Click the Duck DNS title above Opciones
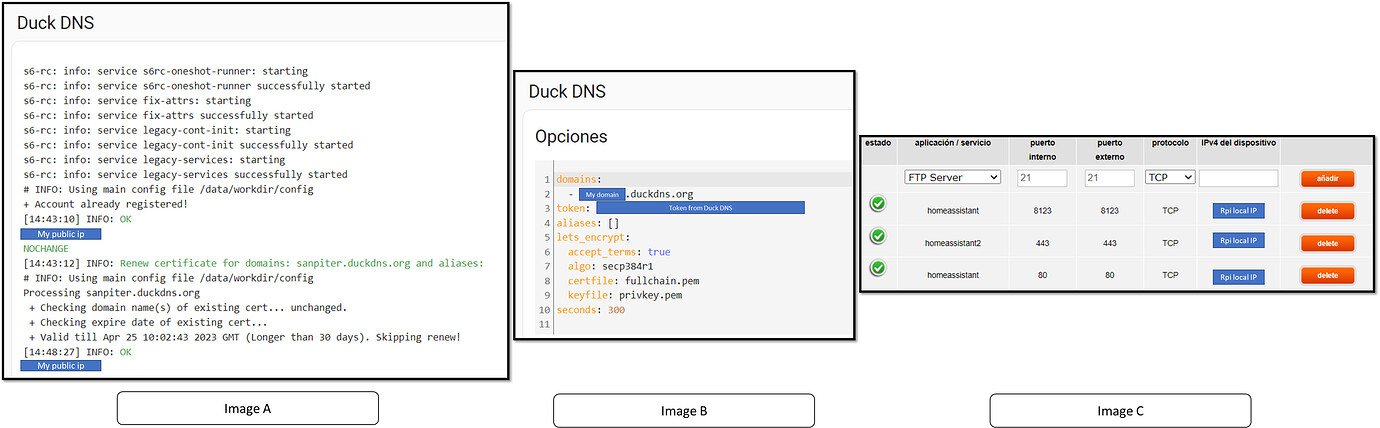Viewport: 1380px width, 428px height. [567, 92]
